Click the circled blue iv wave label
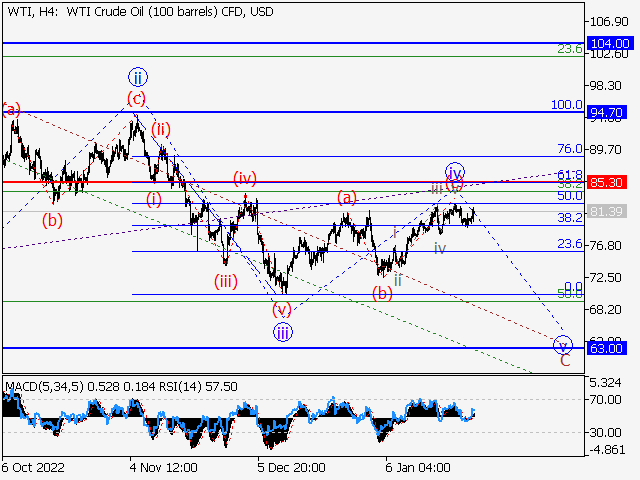 455,172
